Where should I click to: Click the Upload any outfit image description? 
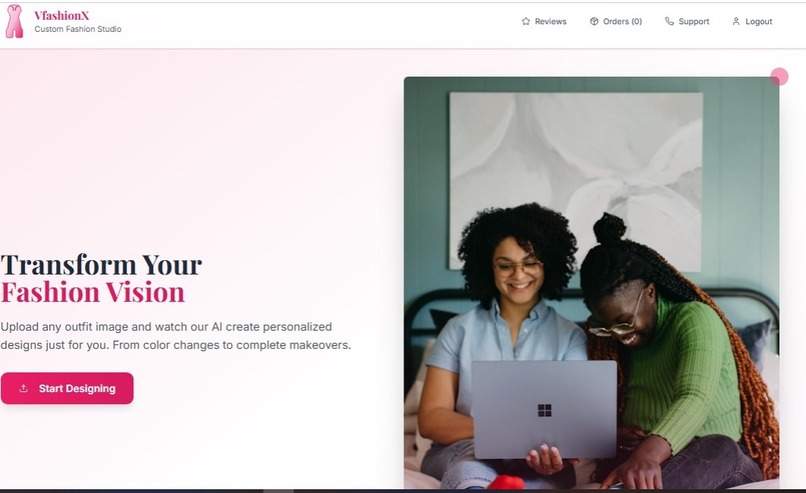176,336
